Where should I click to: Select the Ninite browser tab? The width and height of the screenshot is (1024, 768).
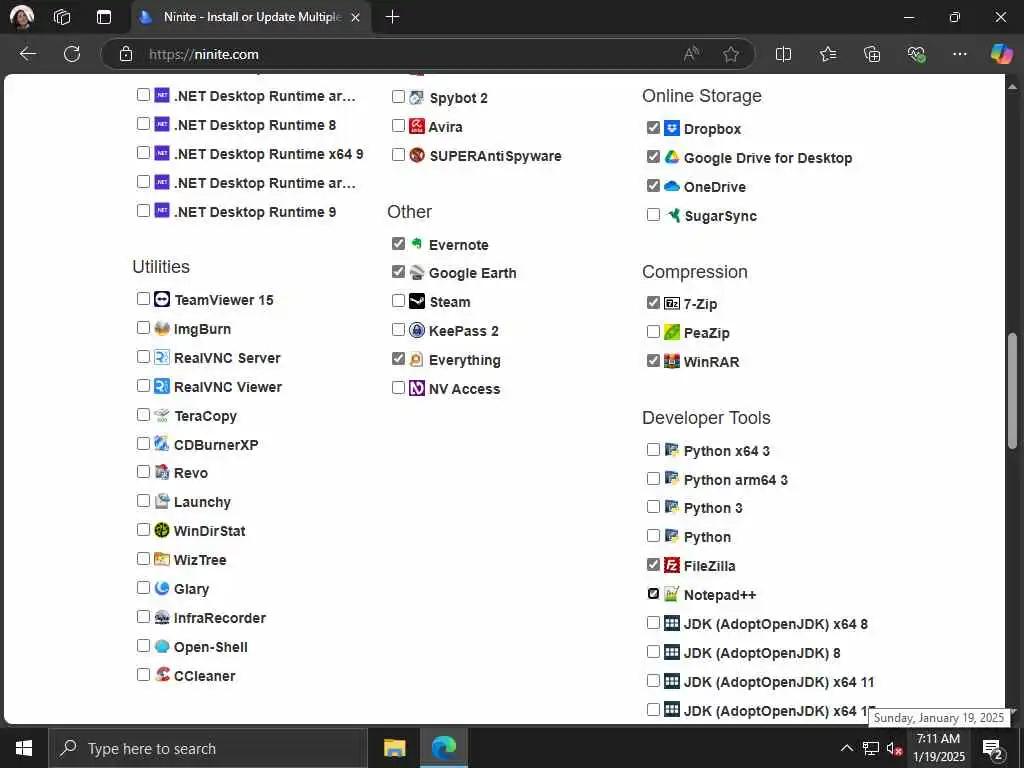[x=251, y=17]
